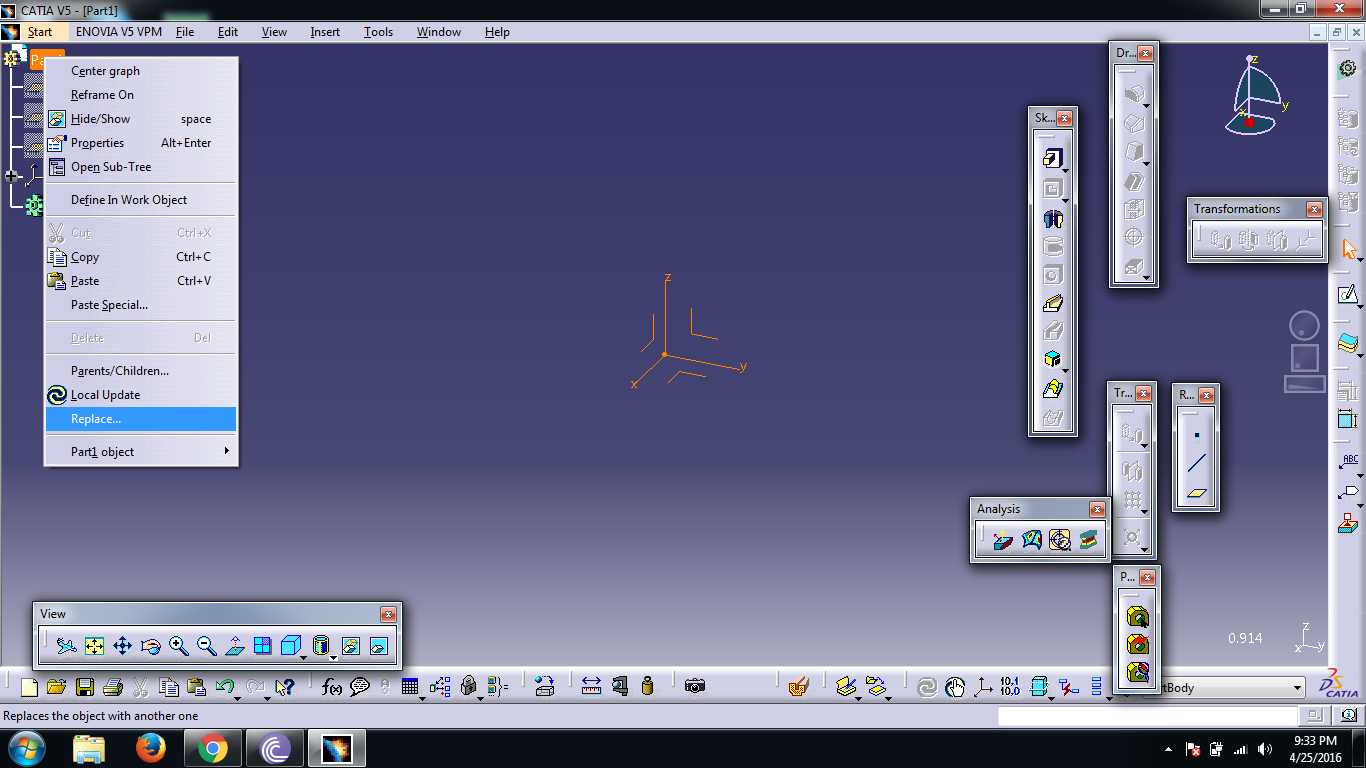
Task: Select the Shaft tool in sketch-based features toolbar
Action: pos(1052,218)
